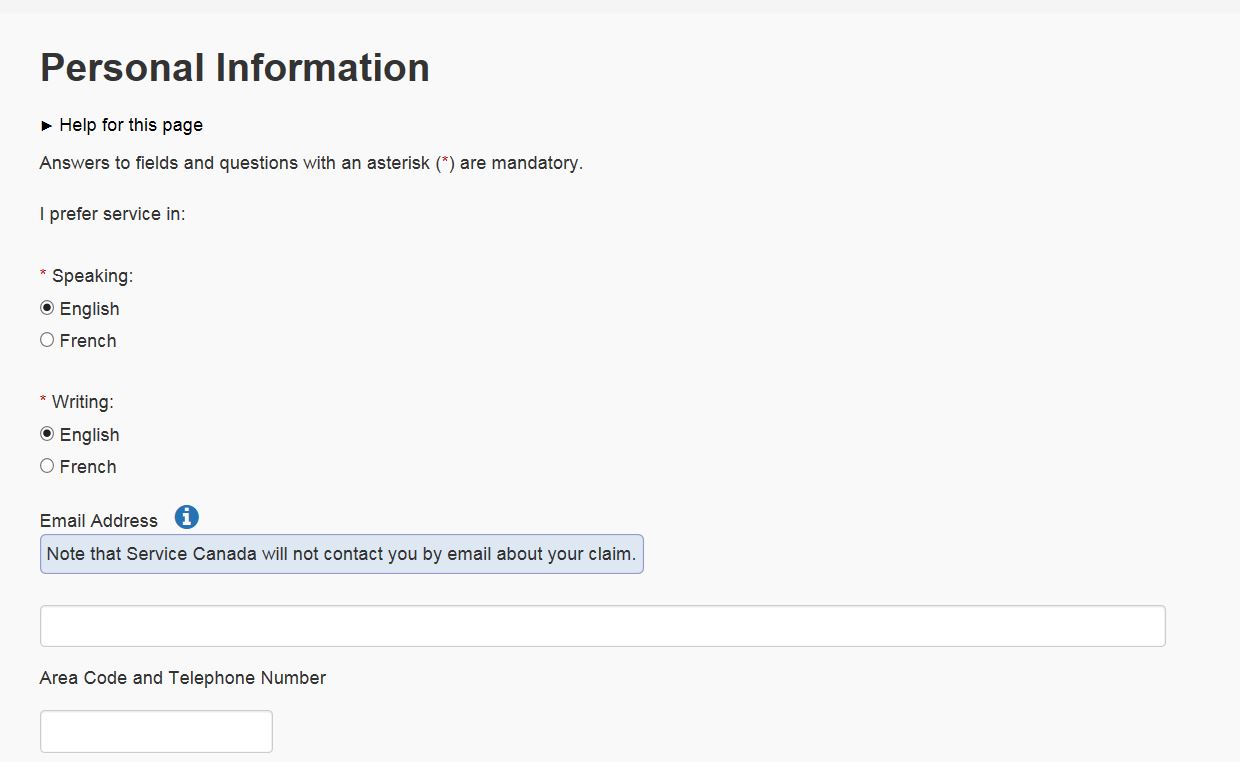Select the English radio button under Writing
This screenshot has height=762, width=1240.
47,434
